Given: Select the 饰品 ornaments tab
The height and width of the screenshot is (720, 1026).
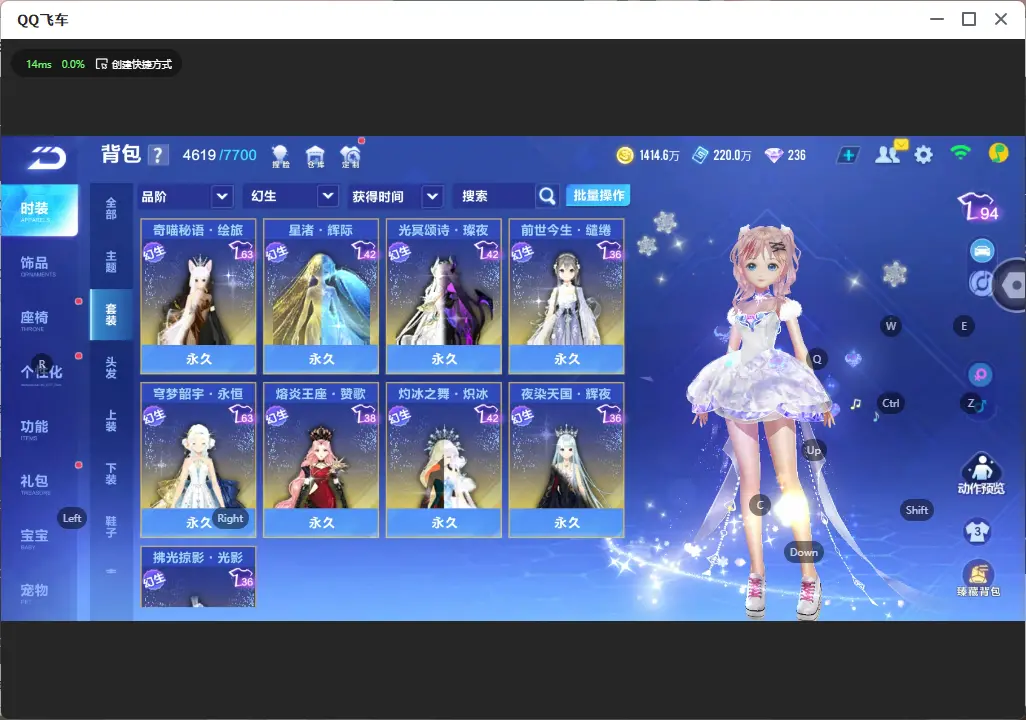Looking at the screenshot, I should point(38,265).
